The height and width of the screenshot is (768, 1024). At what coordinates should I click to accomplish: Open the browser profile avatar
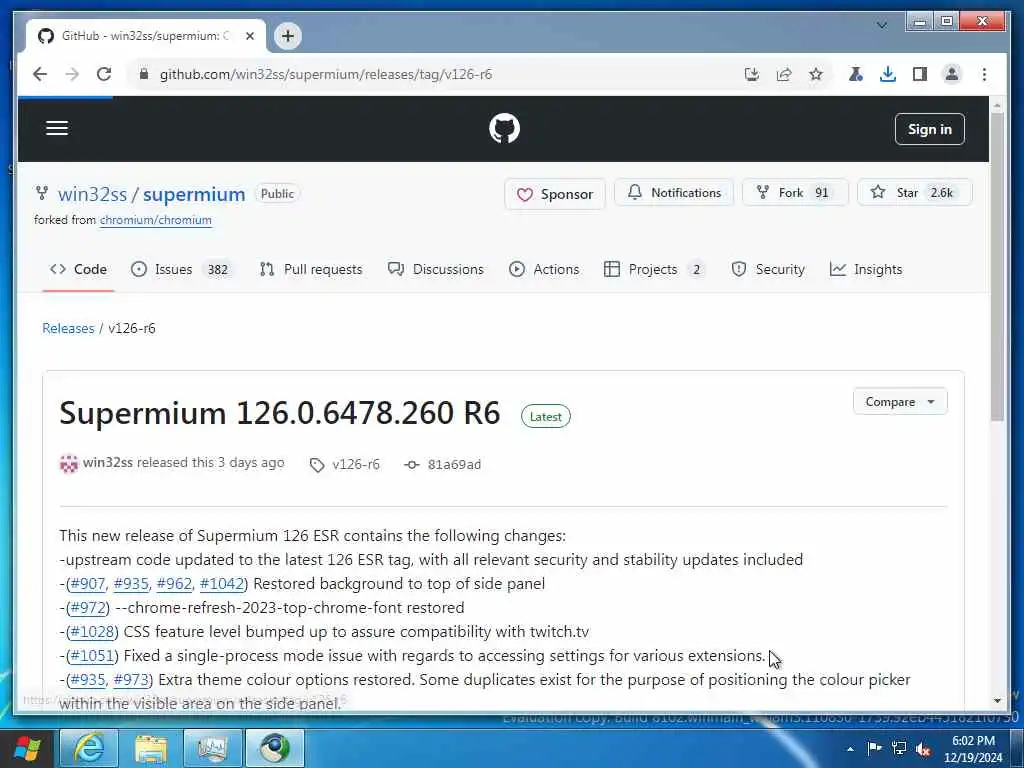click(952, 74)
